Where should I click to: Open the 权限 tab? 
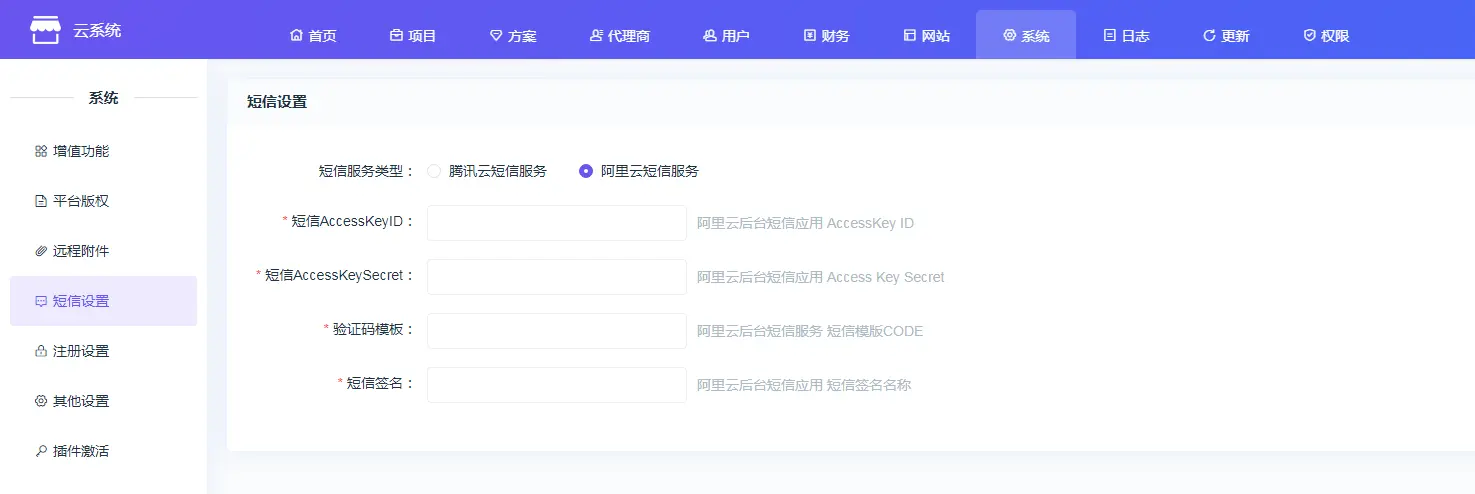tap(1327, 35)
